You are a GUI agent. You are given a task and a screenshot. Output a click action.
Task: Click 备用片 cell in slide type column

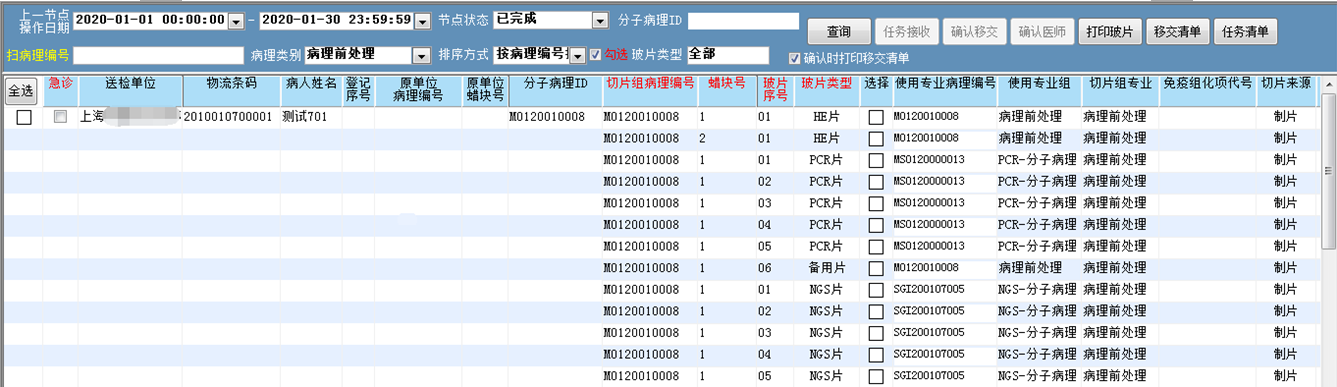[827, 268]
